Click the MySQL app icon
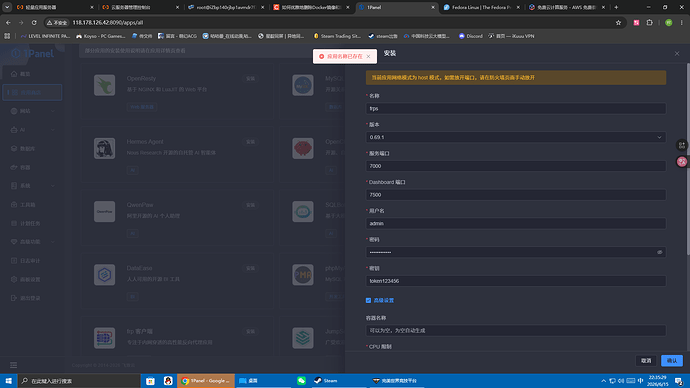The width and height of the screenshot is (690, 388). (x=303, y=85)
